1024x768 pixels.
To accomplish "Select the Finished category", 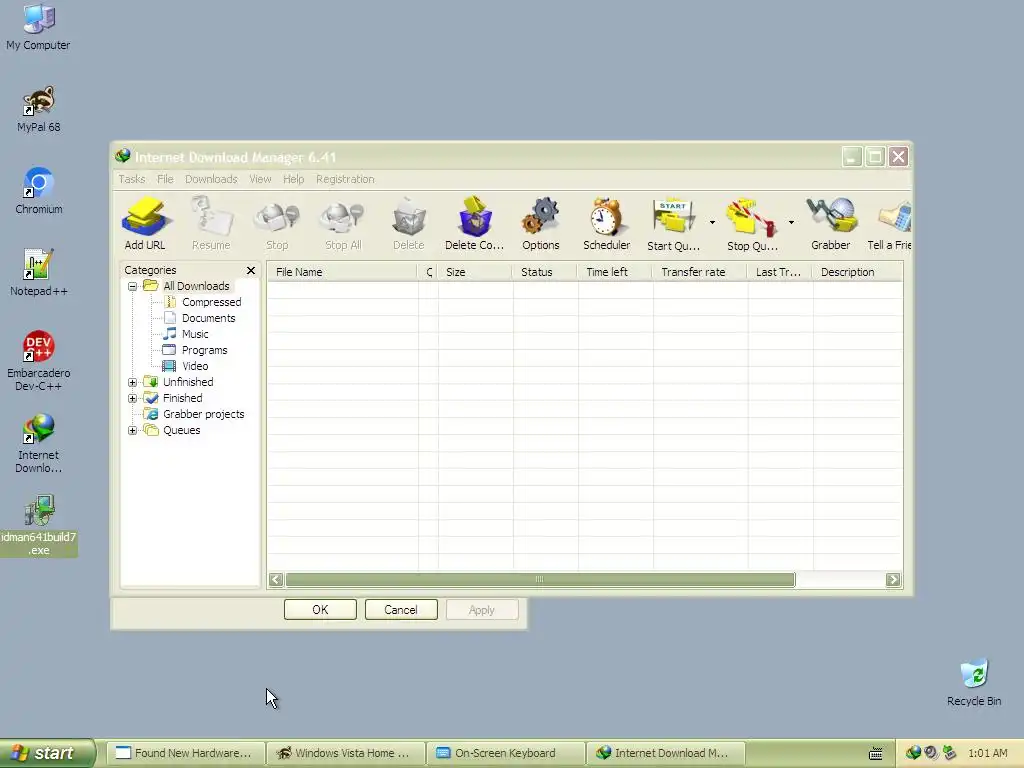I will pos(182,398).
